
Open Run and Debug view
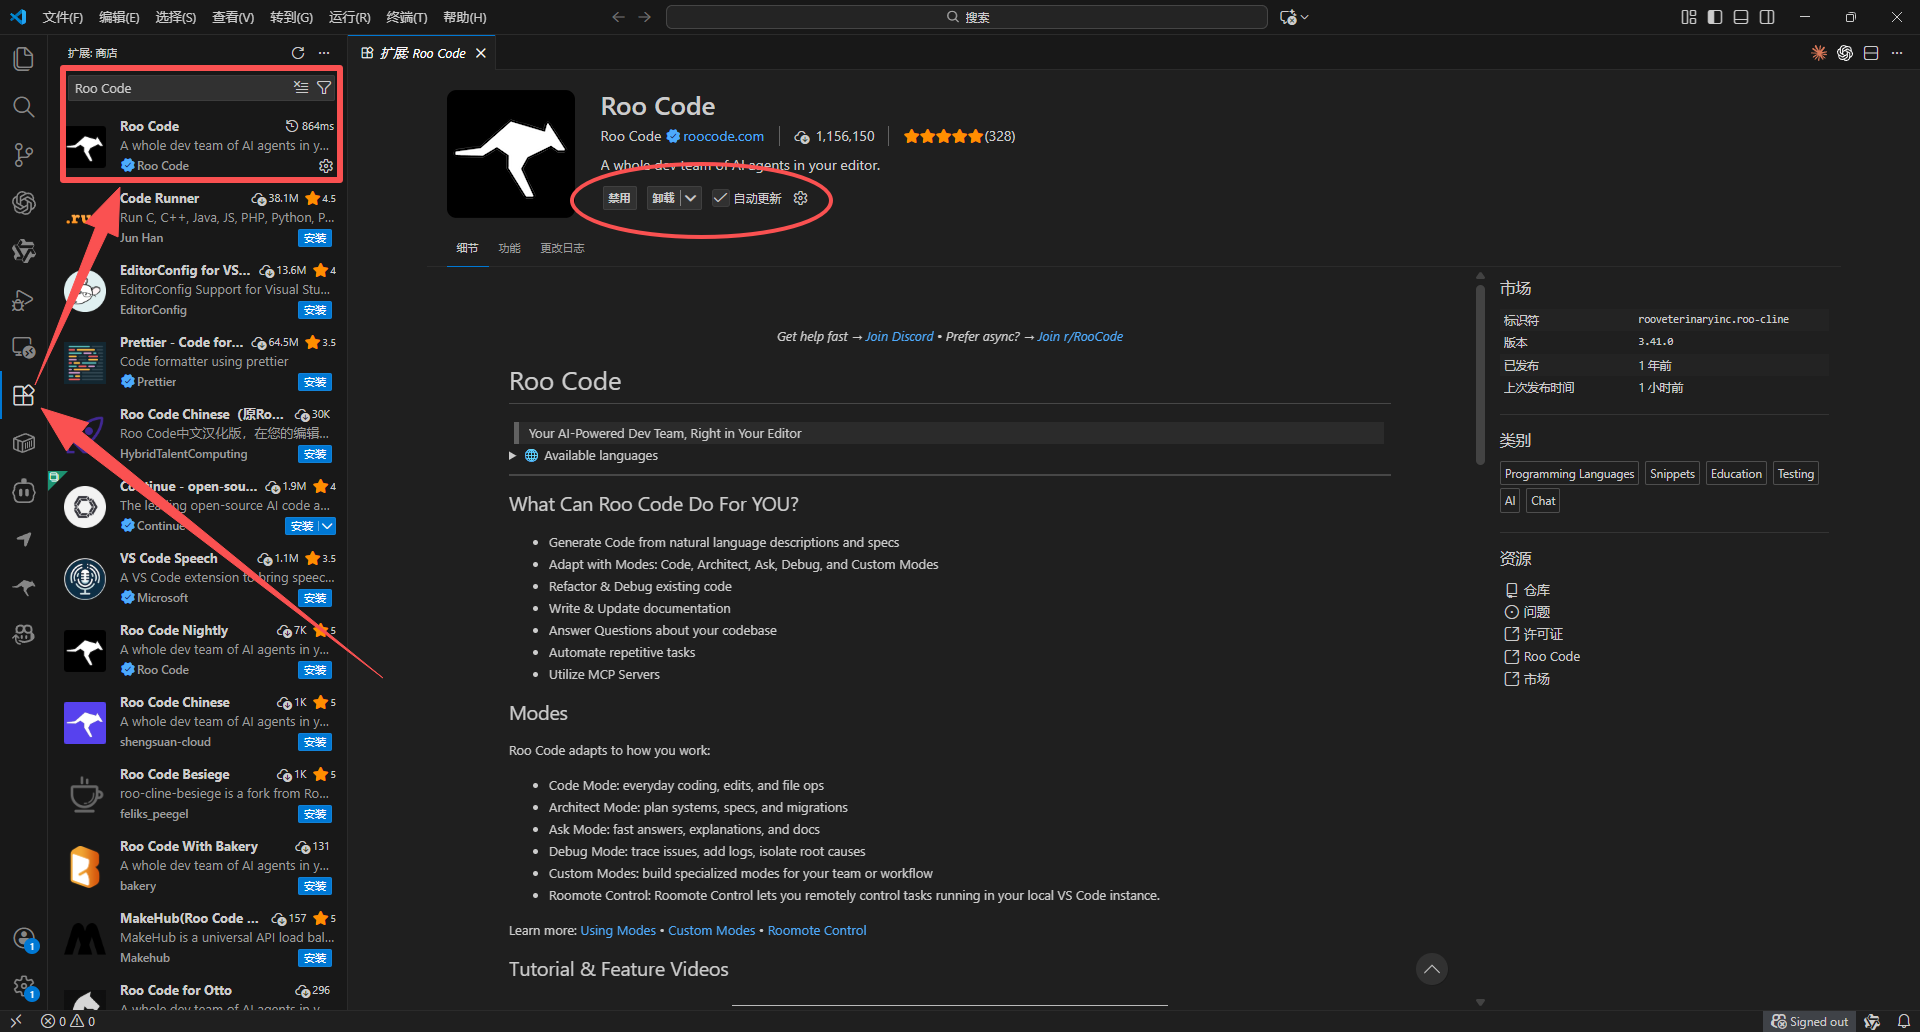pyautogui.click(x=23, y=300)
